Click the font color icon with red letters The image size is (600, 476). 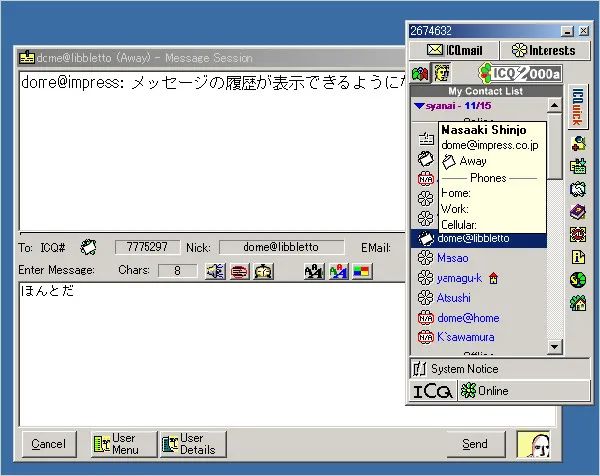pos(338,271)
